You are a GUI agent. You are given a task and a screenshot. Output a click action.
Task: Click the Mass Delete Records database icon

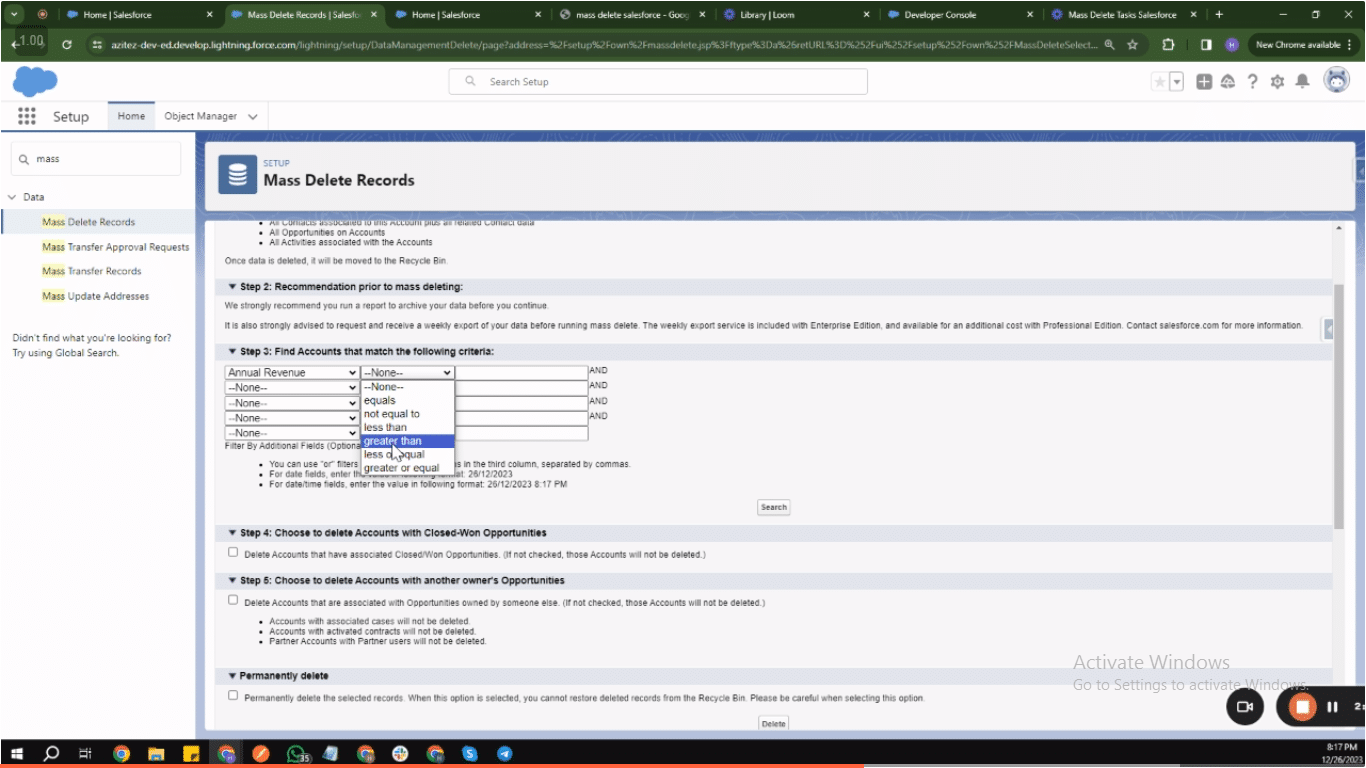(x=238, y=174)
